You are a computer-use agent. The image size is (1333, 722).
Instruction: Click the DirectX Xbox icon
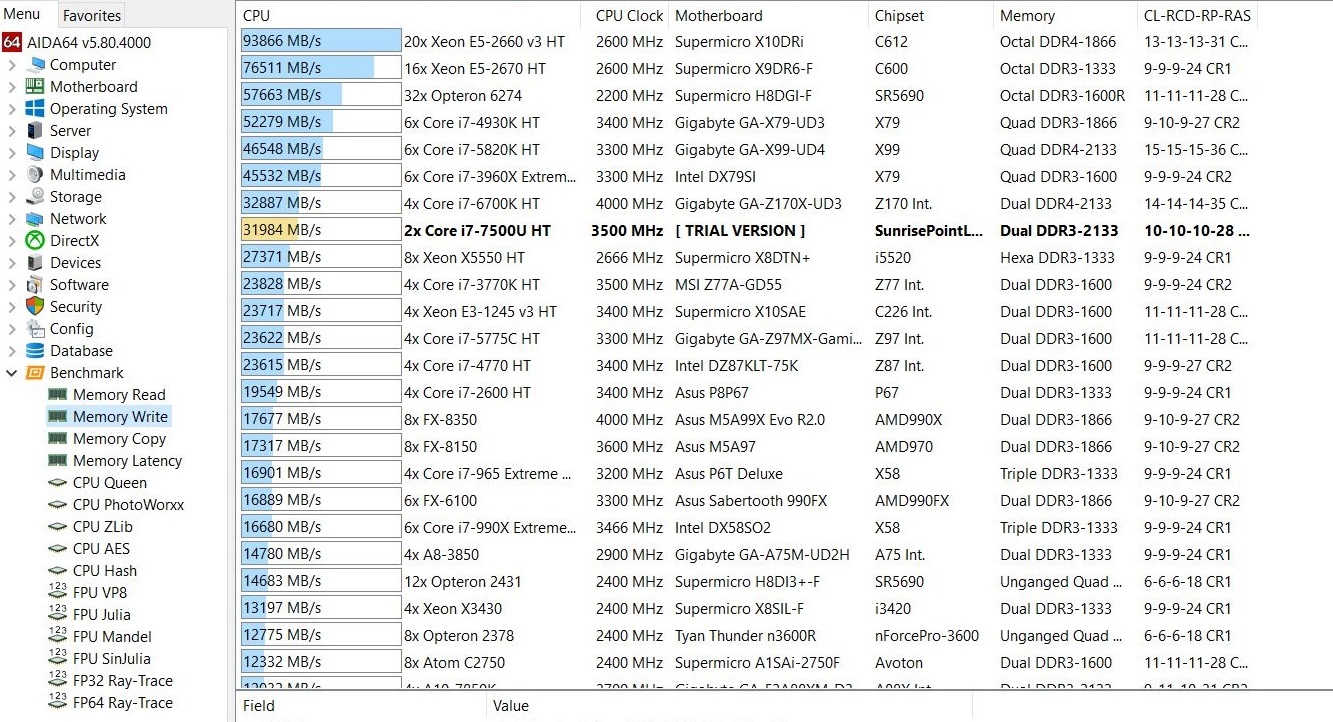pyautogui.click(x=35, y=241)
